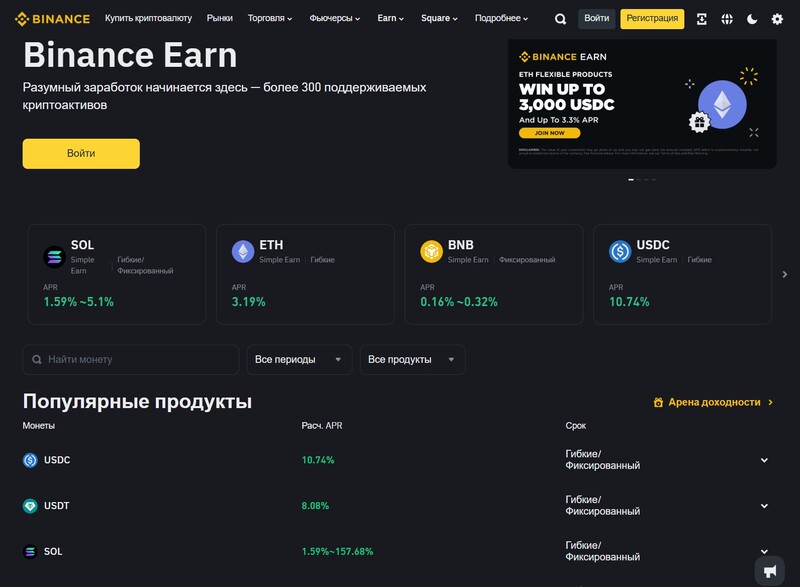Click WIN UP TO 3,000 USDC banner text
This screenshot has height=587, width=800.
click(566, 97)
